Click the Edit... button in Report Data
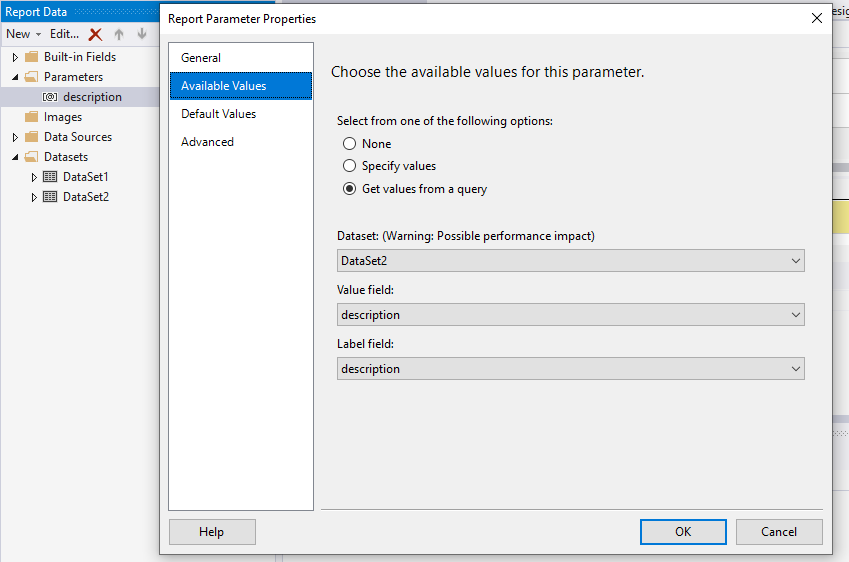The image size is (849, 562). [x=64, y=34]
